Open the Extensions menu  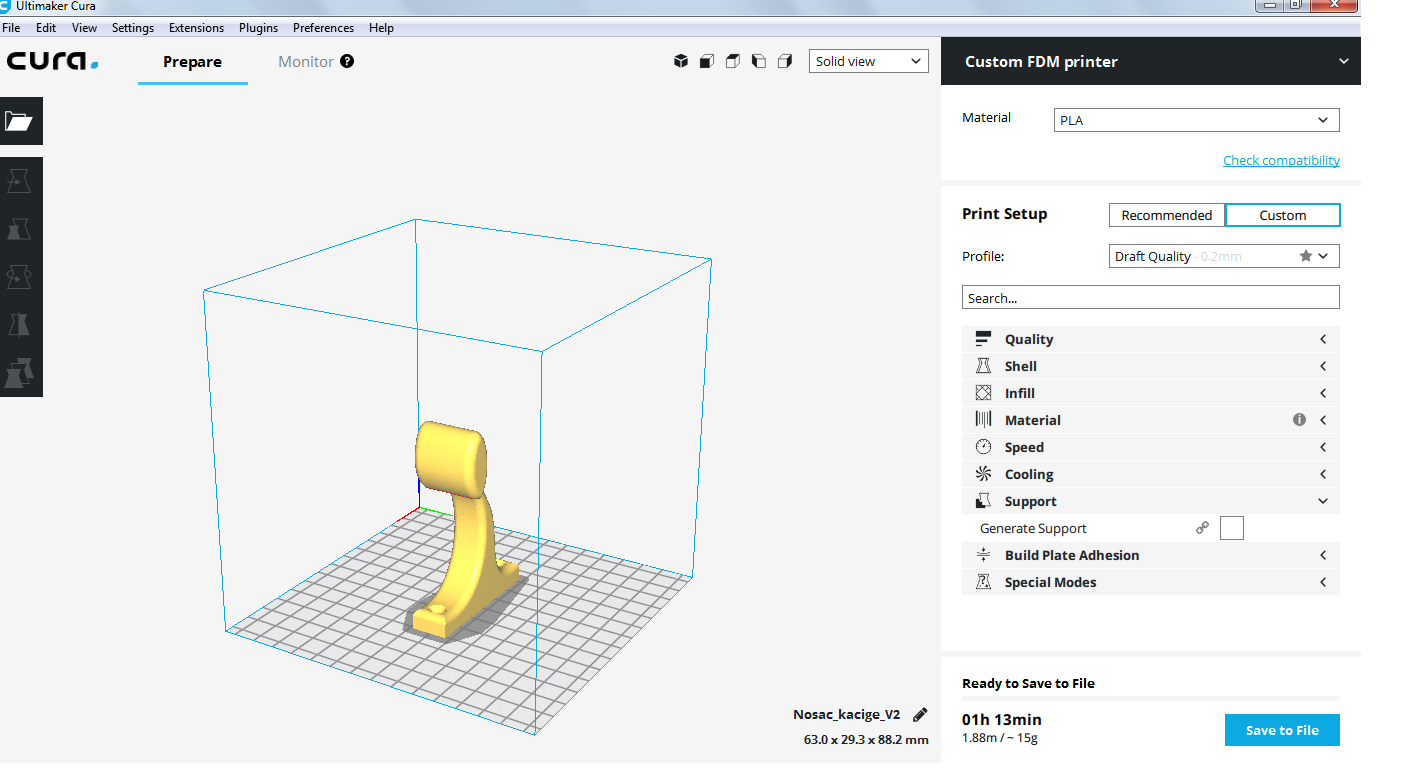tap(196, 28)
